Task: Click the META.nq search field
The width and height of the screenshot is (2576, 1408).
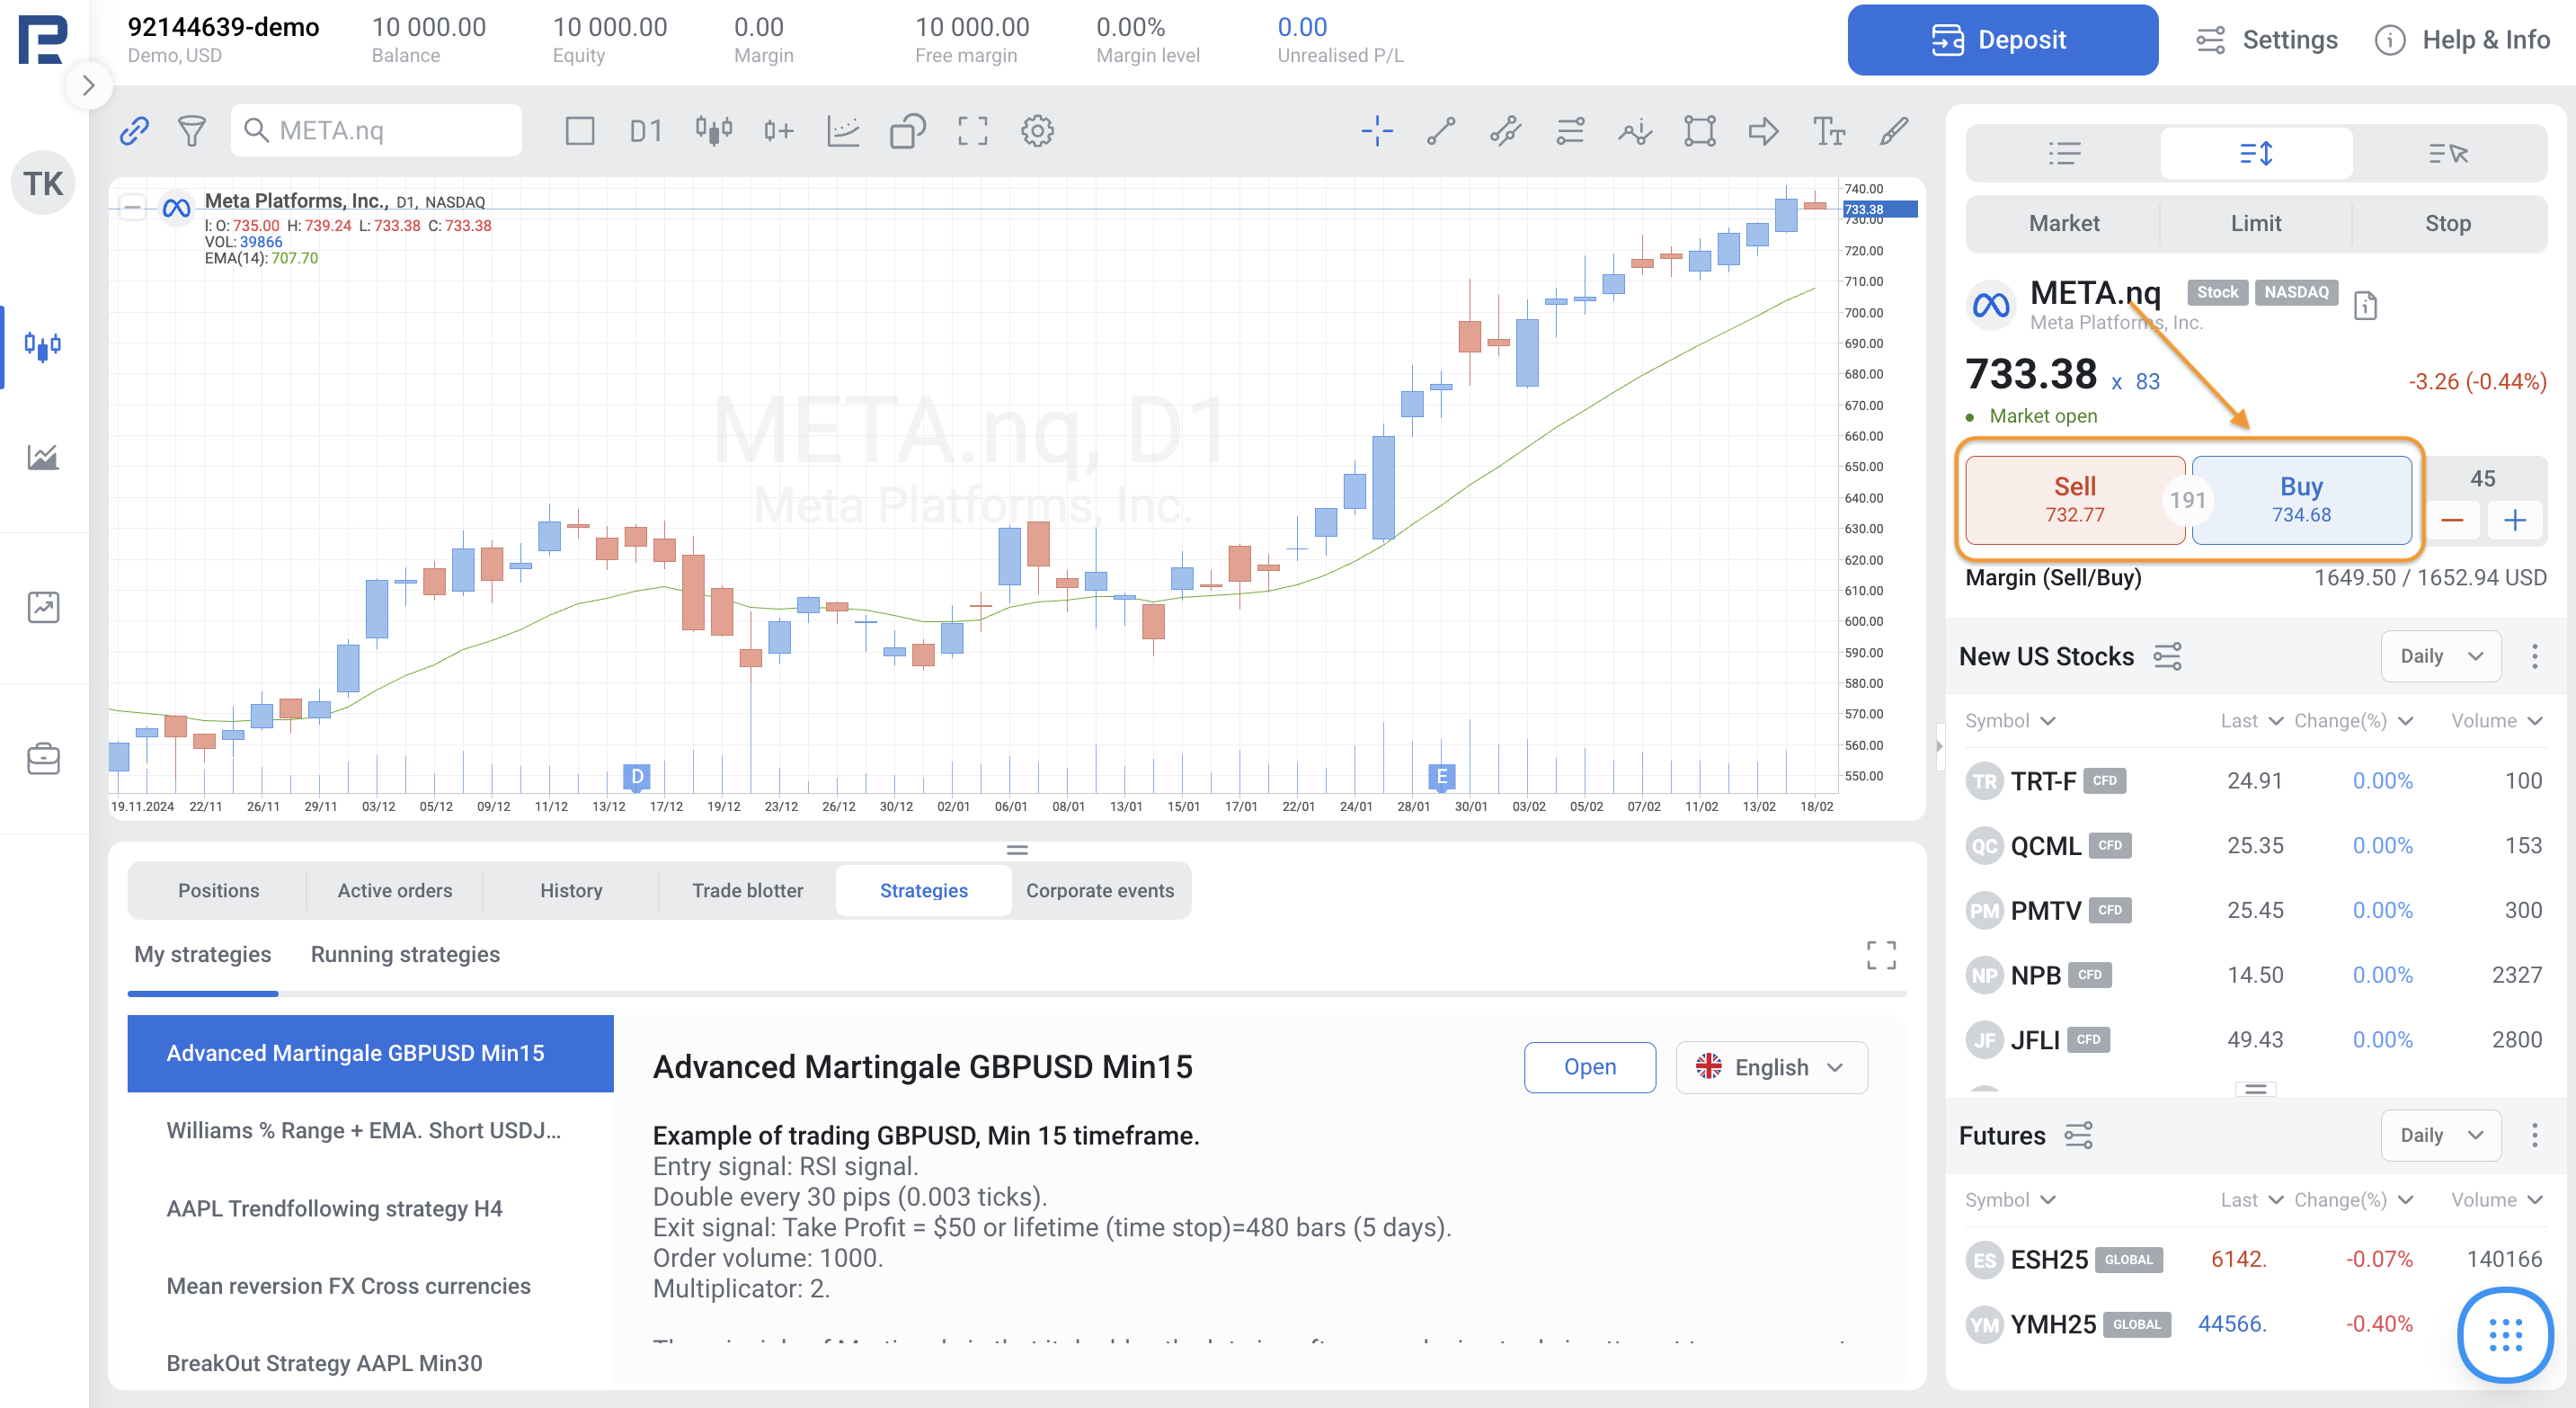Action: click(x=377, y=131)
